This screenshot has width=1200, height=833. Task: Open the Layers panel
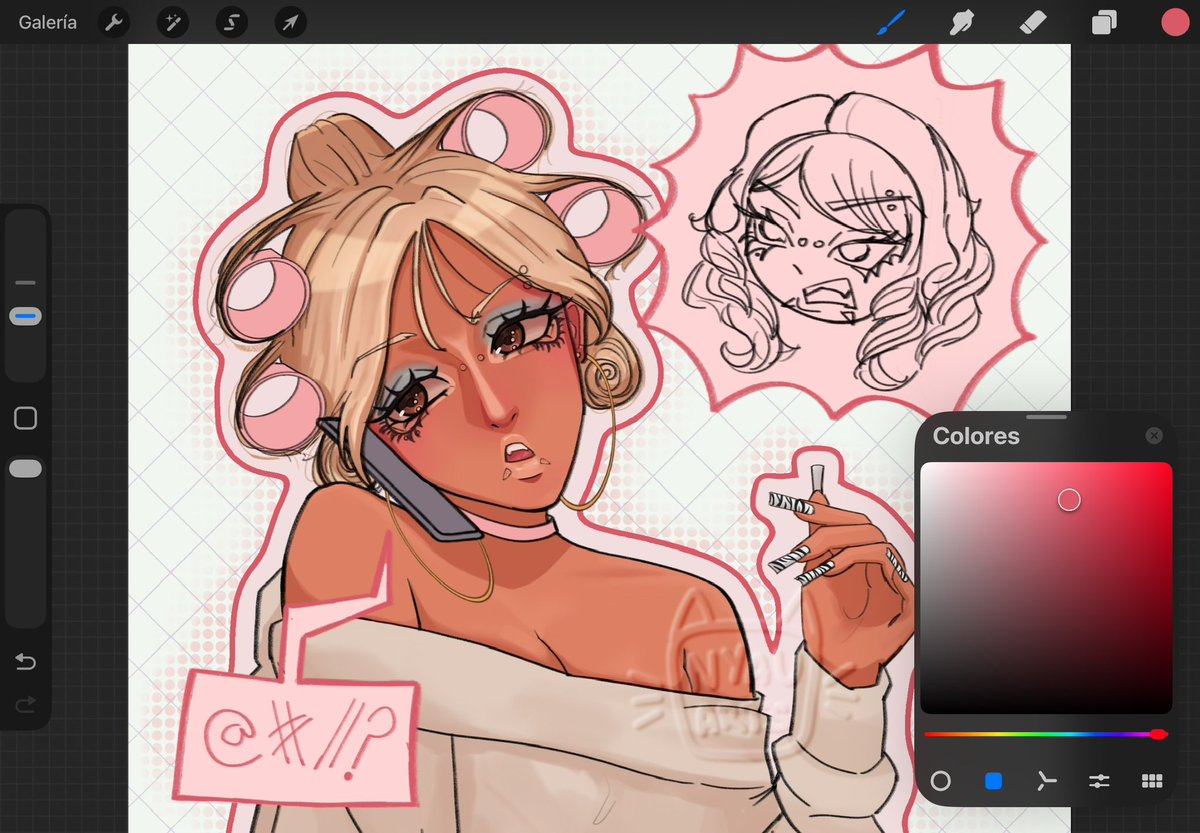pyautogui.click(x=1104, y=22)
